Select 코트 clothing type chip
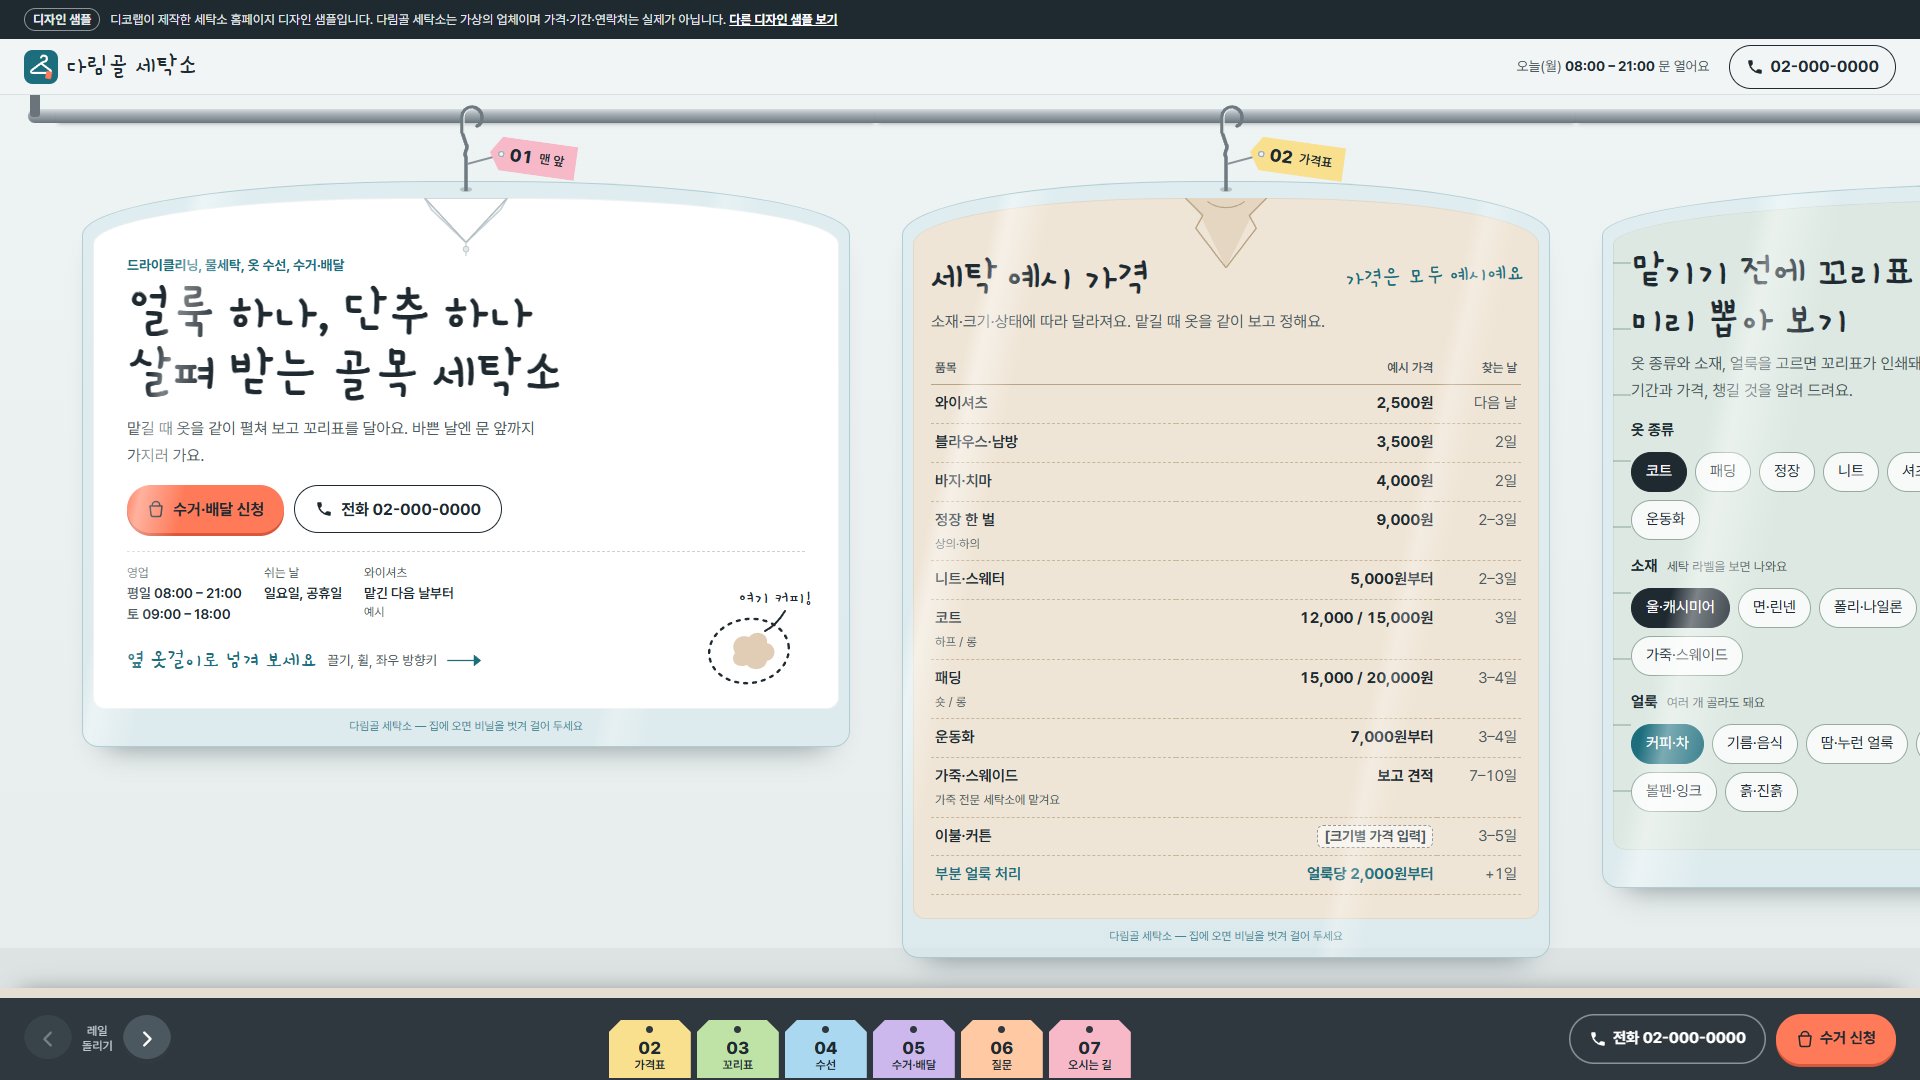Image resolution: width=1920 pixels, height=1080 pixels. [1659, 471]
